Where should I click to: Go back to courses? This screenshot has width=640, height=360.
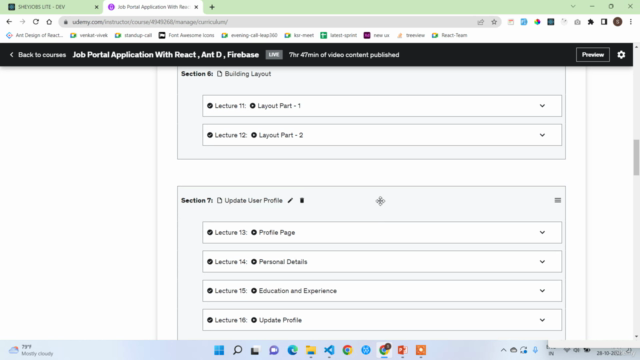coord(38,55)
